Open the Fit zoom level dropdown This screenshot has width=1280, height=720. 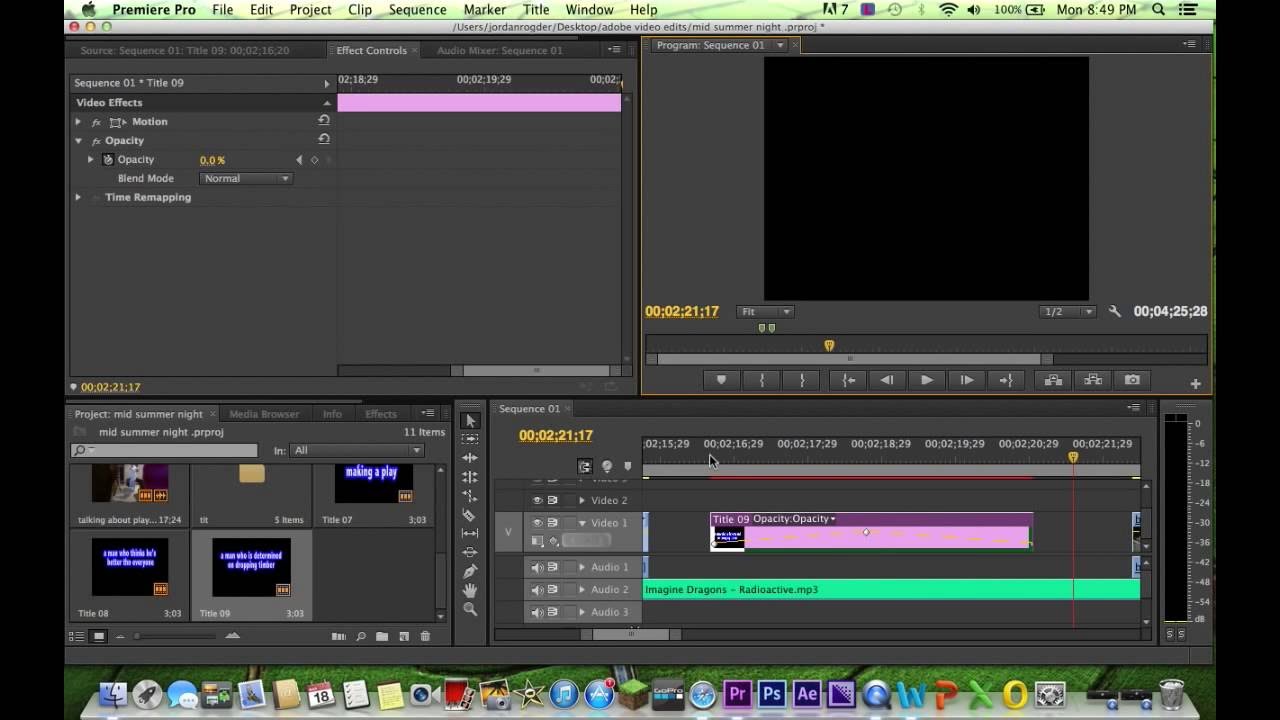[x=765, y=312]
